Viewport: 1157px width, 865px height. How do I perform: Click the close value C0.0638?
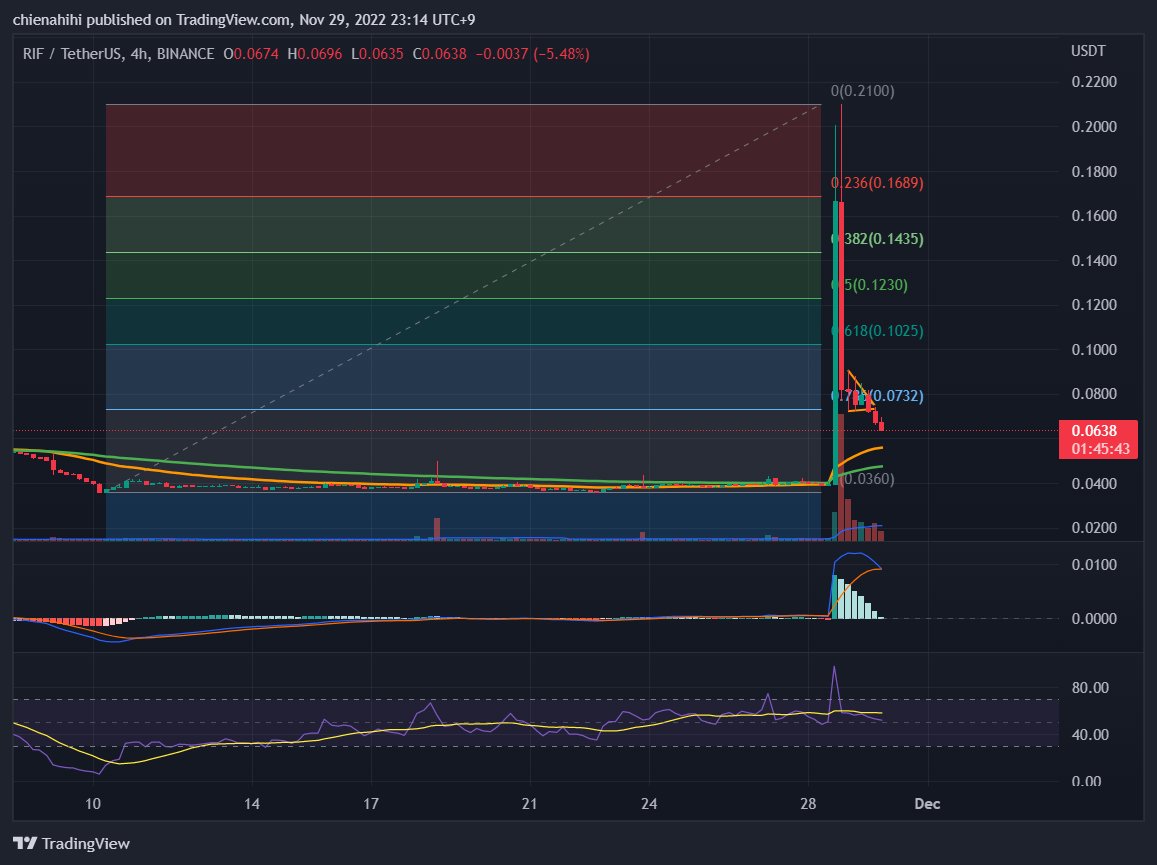[439, 54]
